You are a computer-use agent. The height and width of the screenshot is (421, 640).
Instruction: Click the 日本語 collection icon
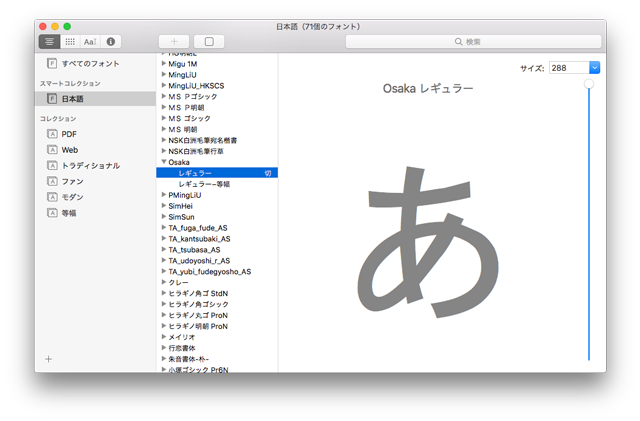tap(52, 98)
